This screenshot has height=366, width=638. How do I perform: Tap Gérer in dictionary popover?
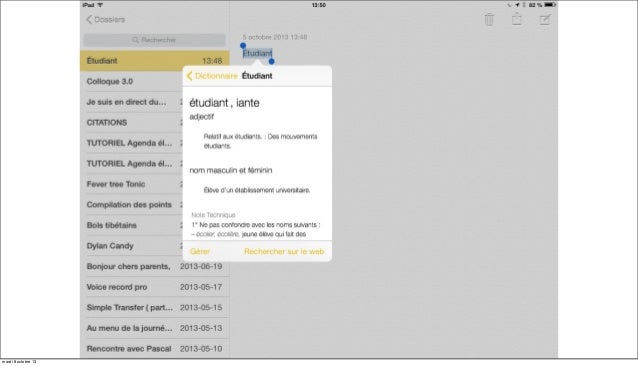click(x=200, y=251)
